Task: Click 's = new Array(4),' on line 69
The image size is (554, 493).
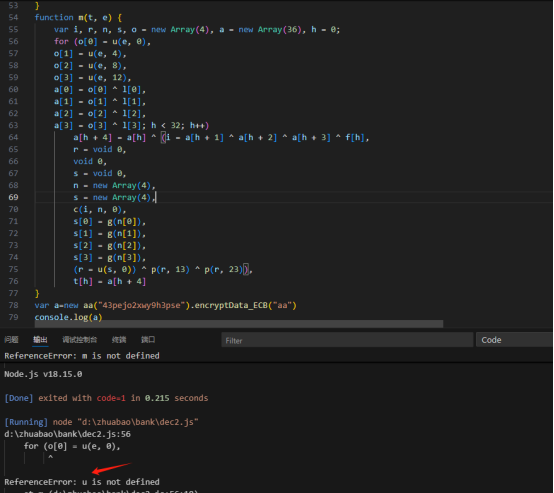Action: (114, 197)
